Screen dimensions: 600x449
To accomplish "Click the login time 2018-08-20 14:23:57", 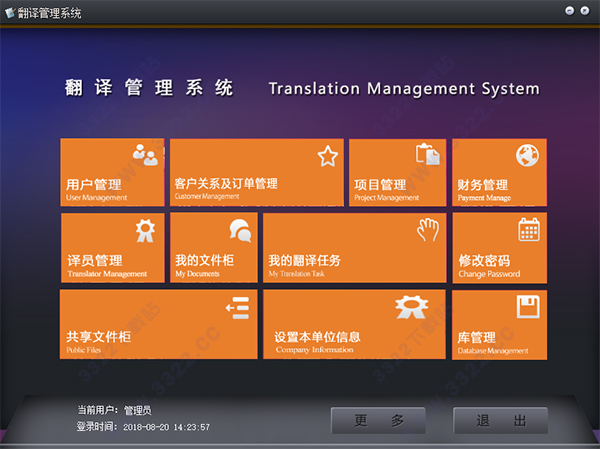I will click(166, 427).
